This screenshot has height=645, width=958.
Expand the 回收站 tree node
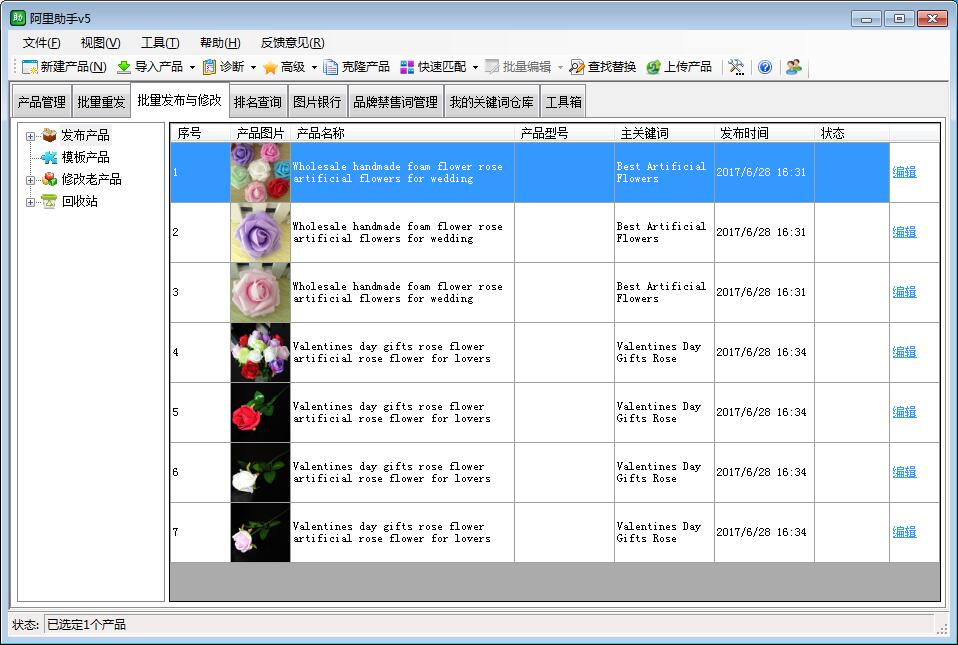(x=30, y=202)
